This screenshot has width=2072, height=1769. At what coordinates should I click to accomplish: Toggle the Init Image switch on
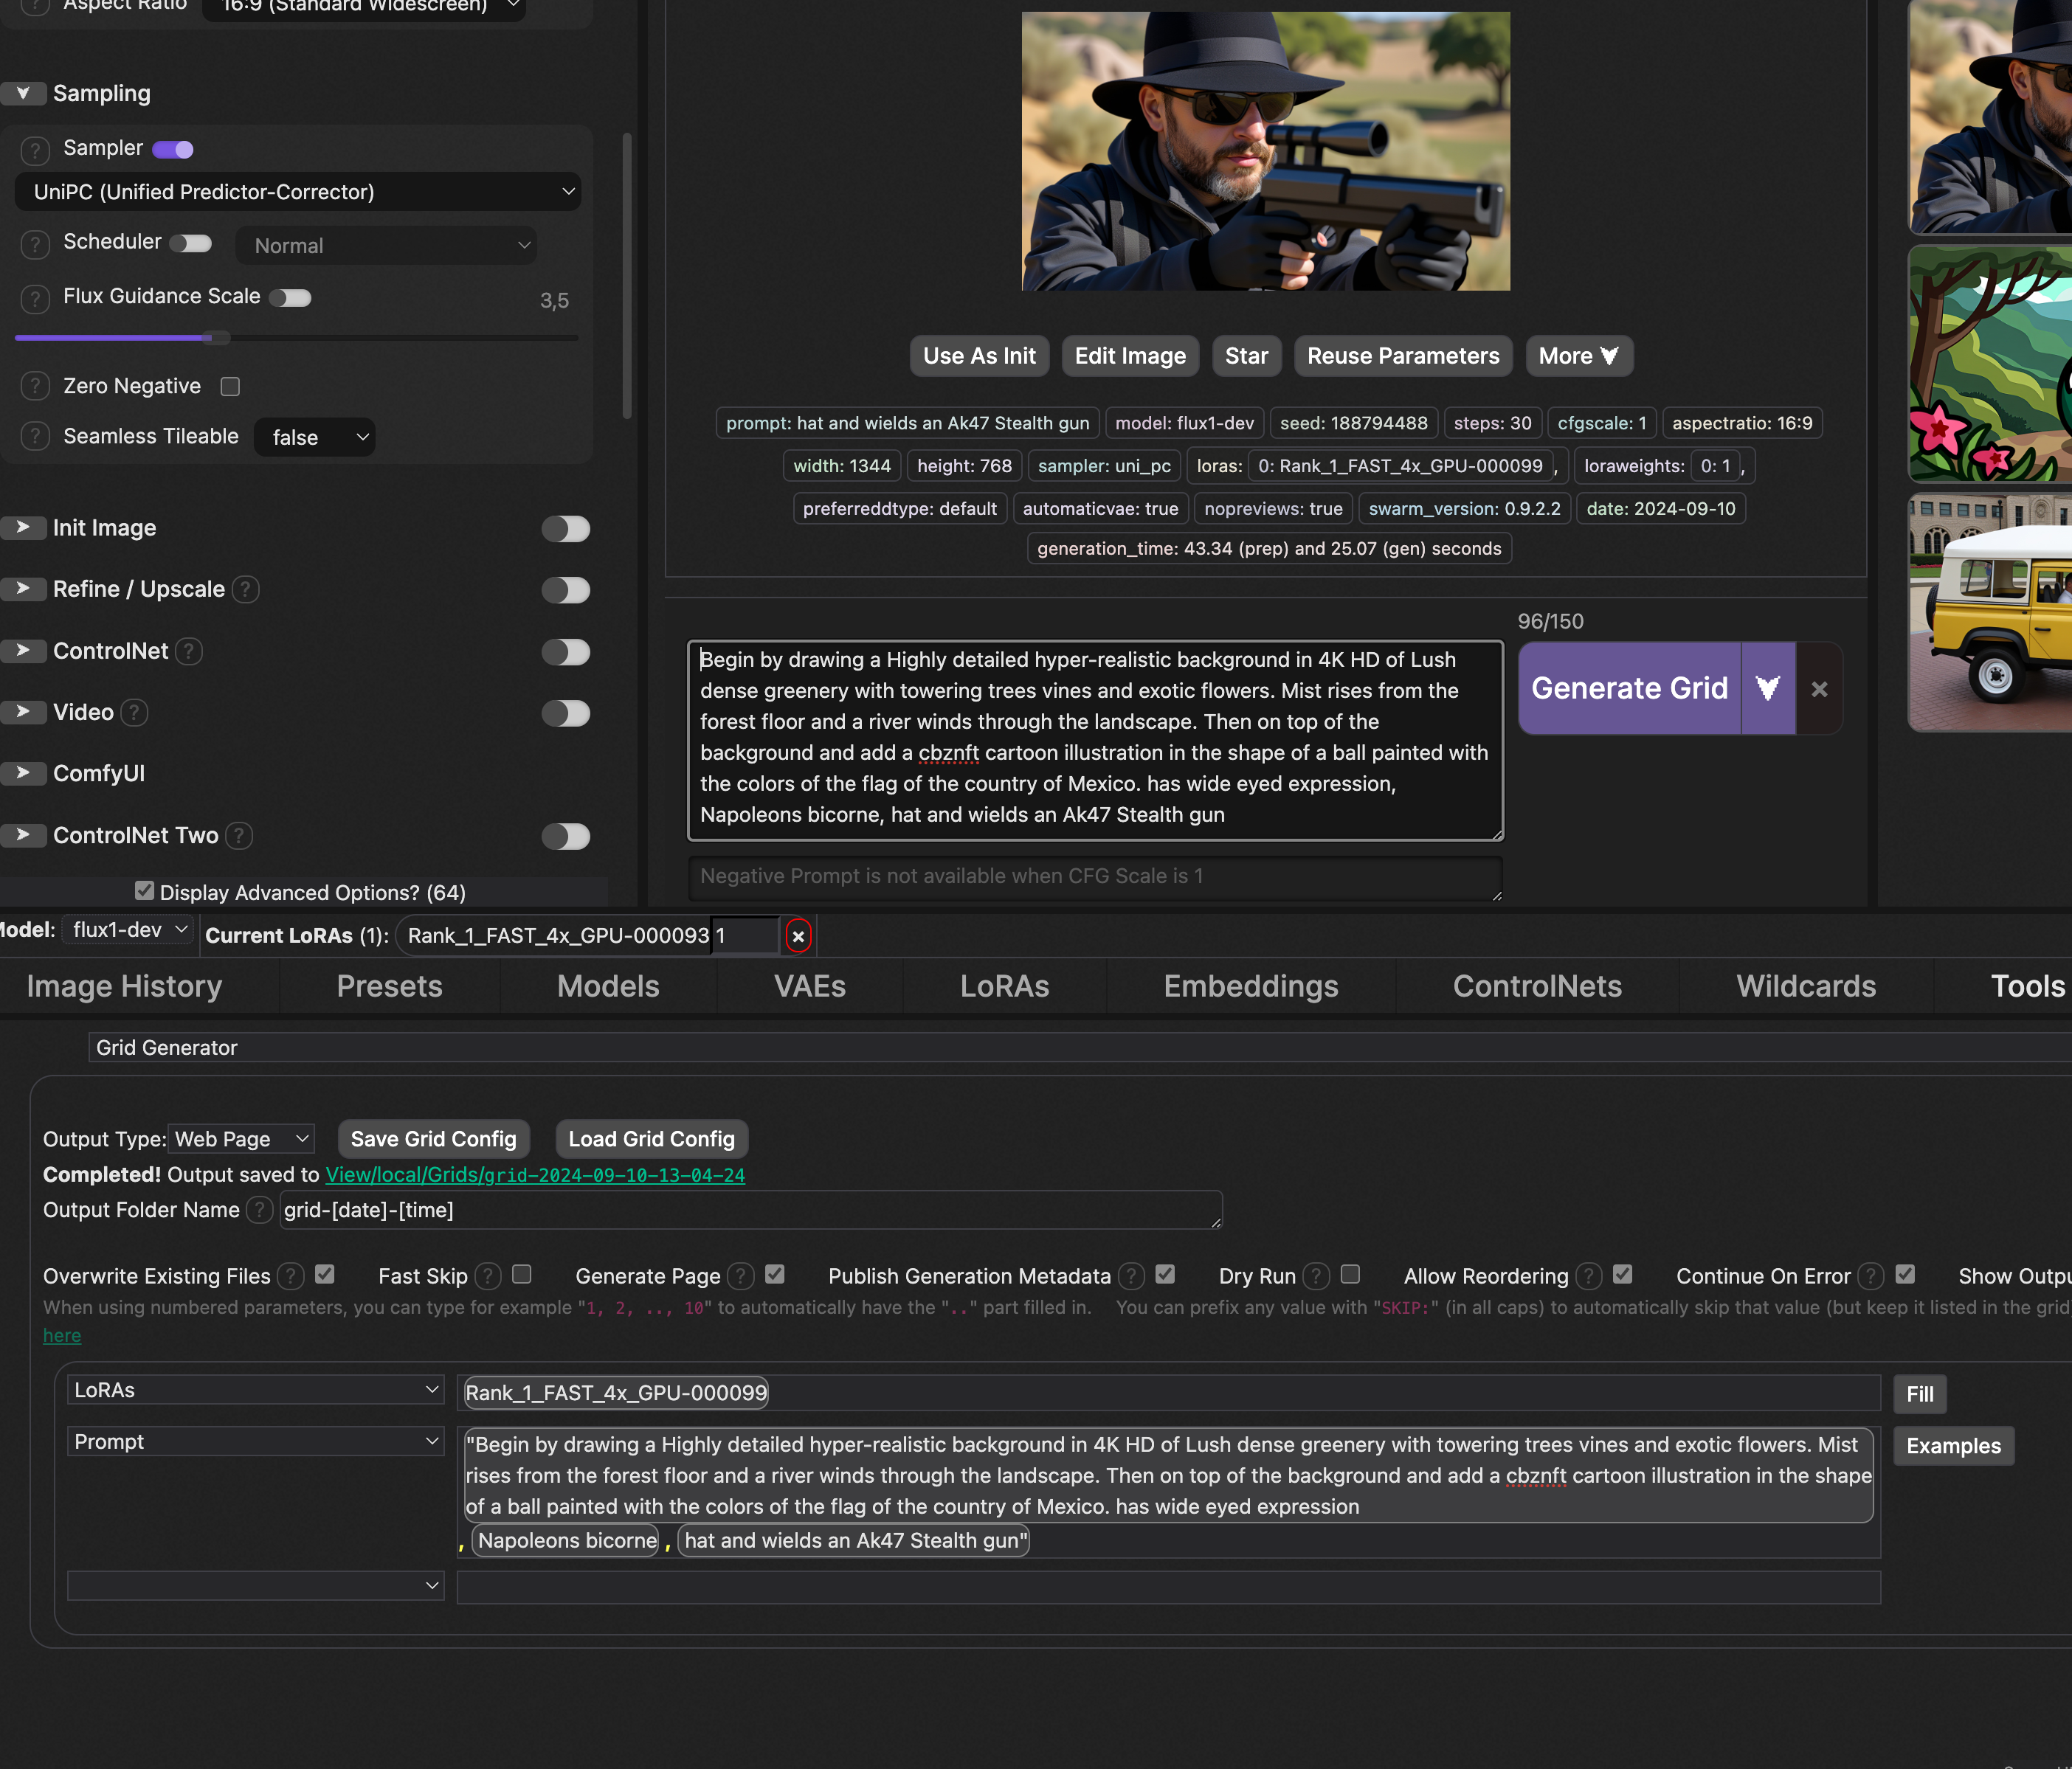coord(566,529)
